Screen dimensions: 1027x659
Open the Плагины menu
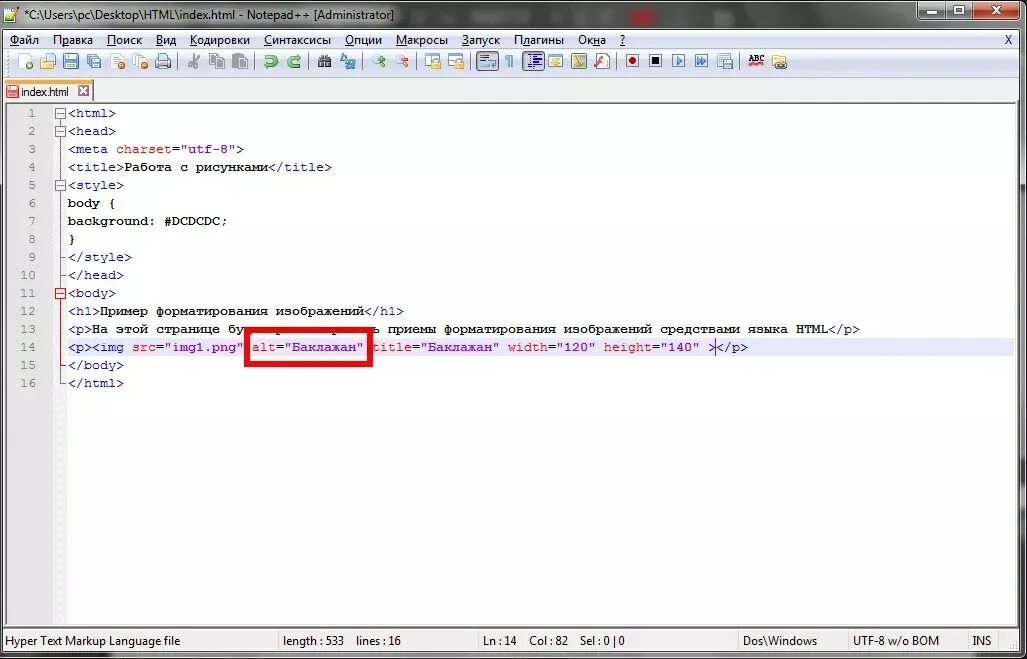click(x=539, y=40)
